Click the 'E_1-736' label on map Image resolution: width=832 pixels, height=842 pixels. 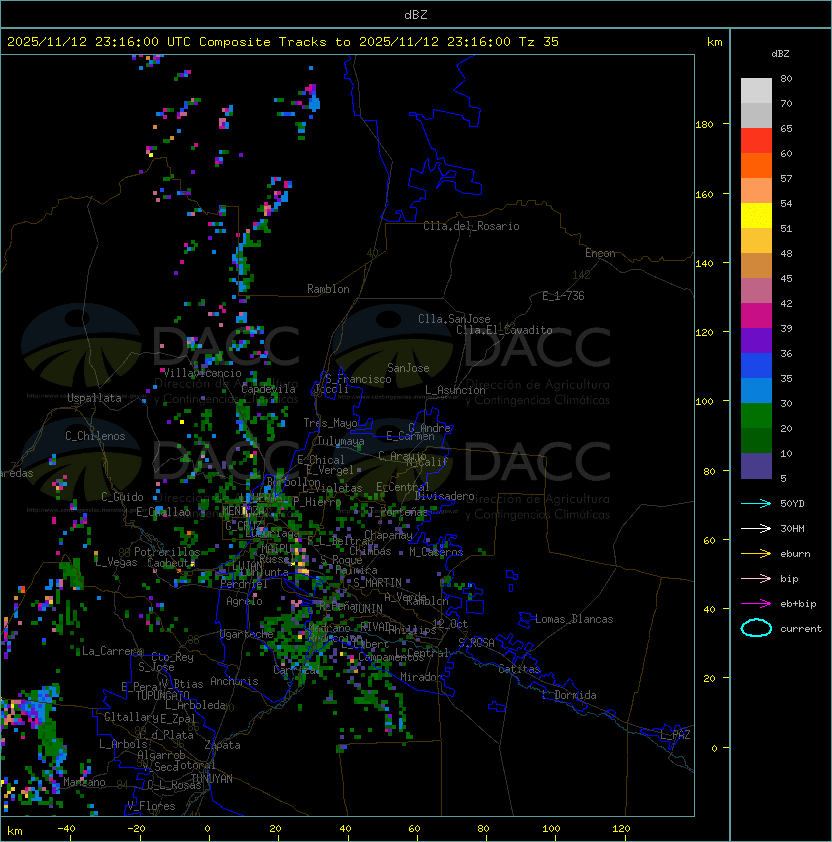563,296
